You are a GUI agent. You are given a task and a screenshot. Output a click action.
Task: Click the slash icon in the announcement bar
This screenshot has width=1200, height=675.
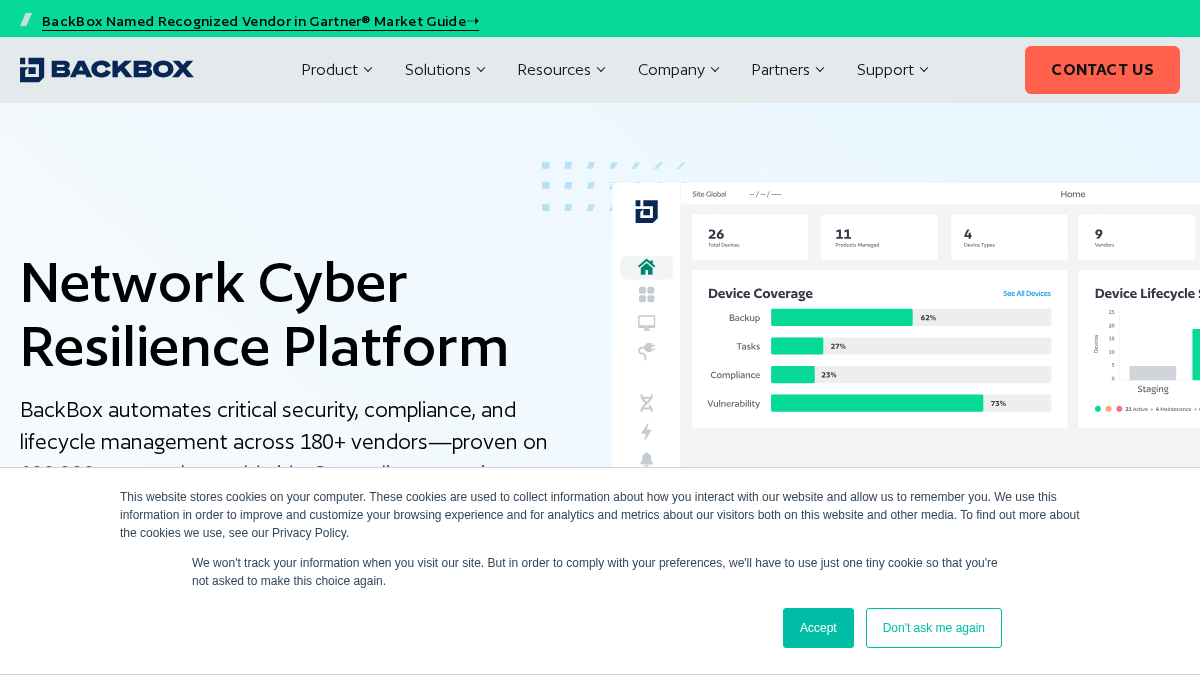[26, 20]
